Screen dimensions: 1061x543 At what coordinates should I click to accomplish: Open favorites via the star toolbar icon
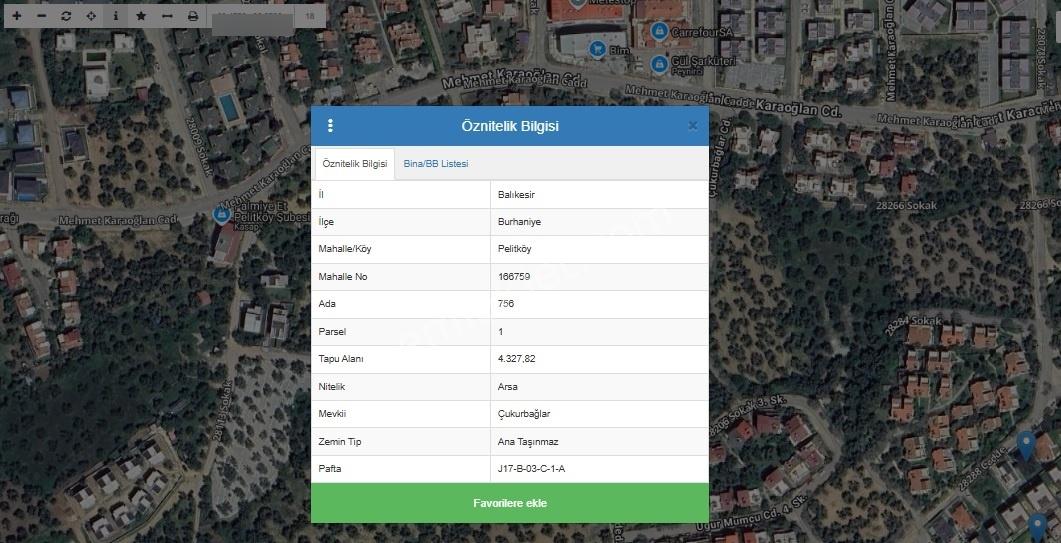[x=141, y=16]
